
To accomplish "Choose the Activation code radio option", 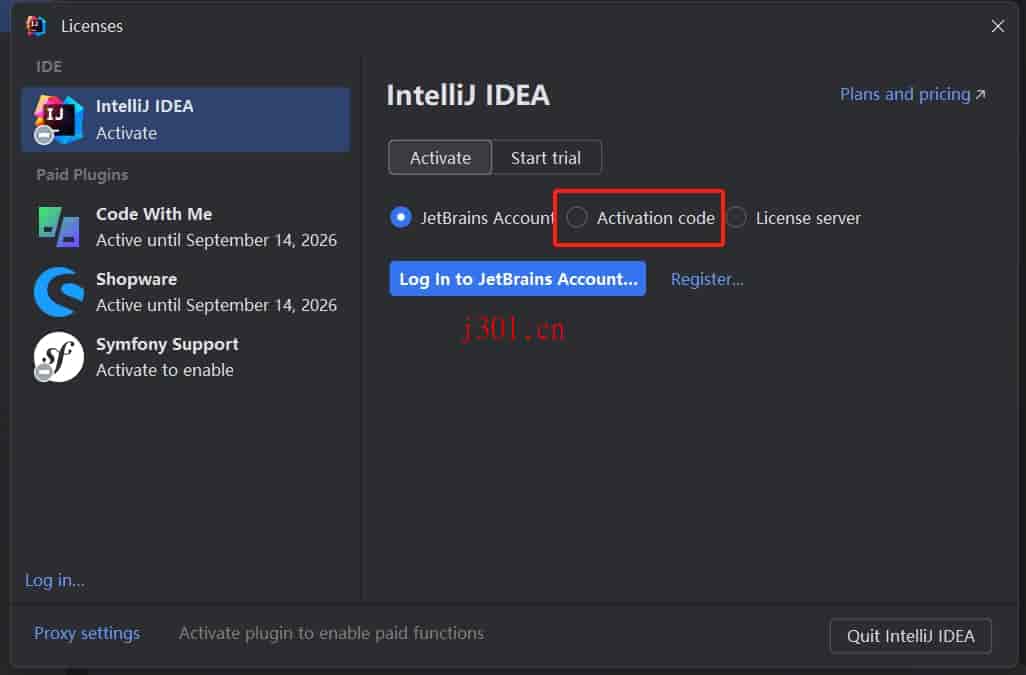I will 576,217.
